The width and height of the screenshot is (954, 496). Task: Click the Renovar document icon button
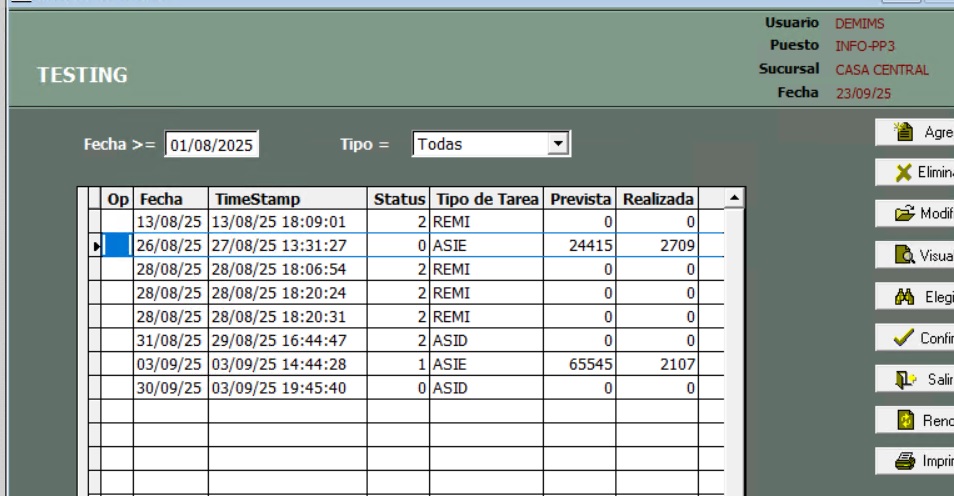point(899,420)
